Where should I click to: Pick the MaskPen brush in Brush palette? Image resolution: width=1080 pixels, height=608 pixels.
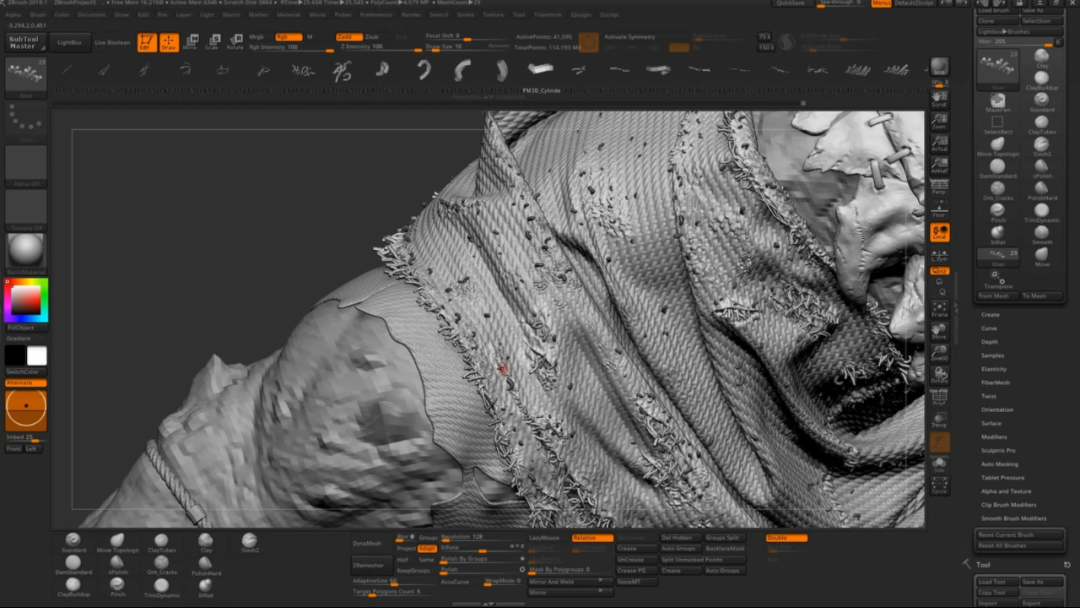point(998,101)
